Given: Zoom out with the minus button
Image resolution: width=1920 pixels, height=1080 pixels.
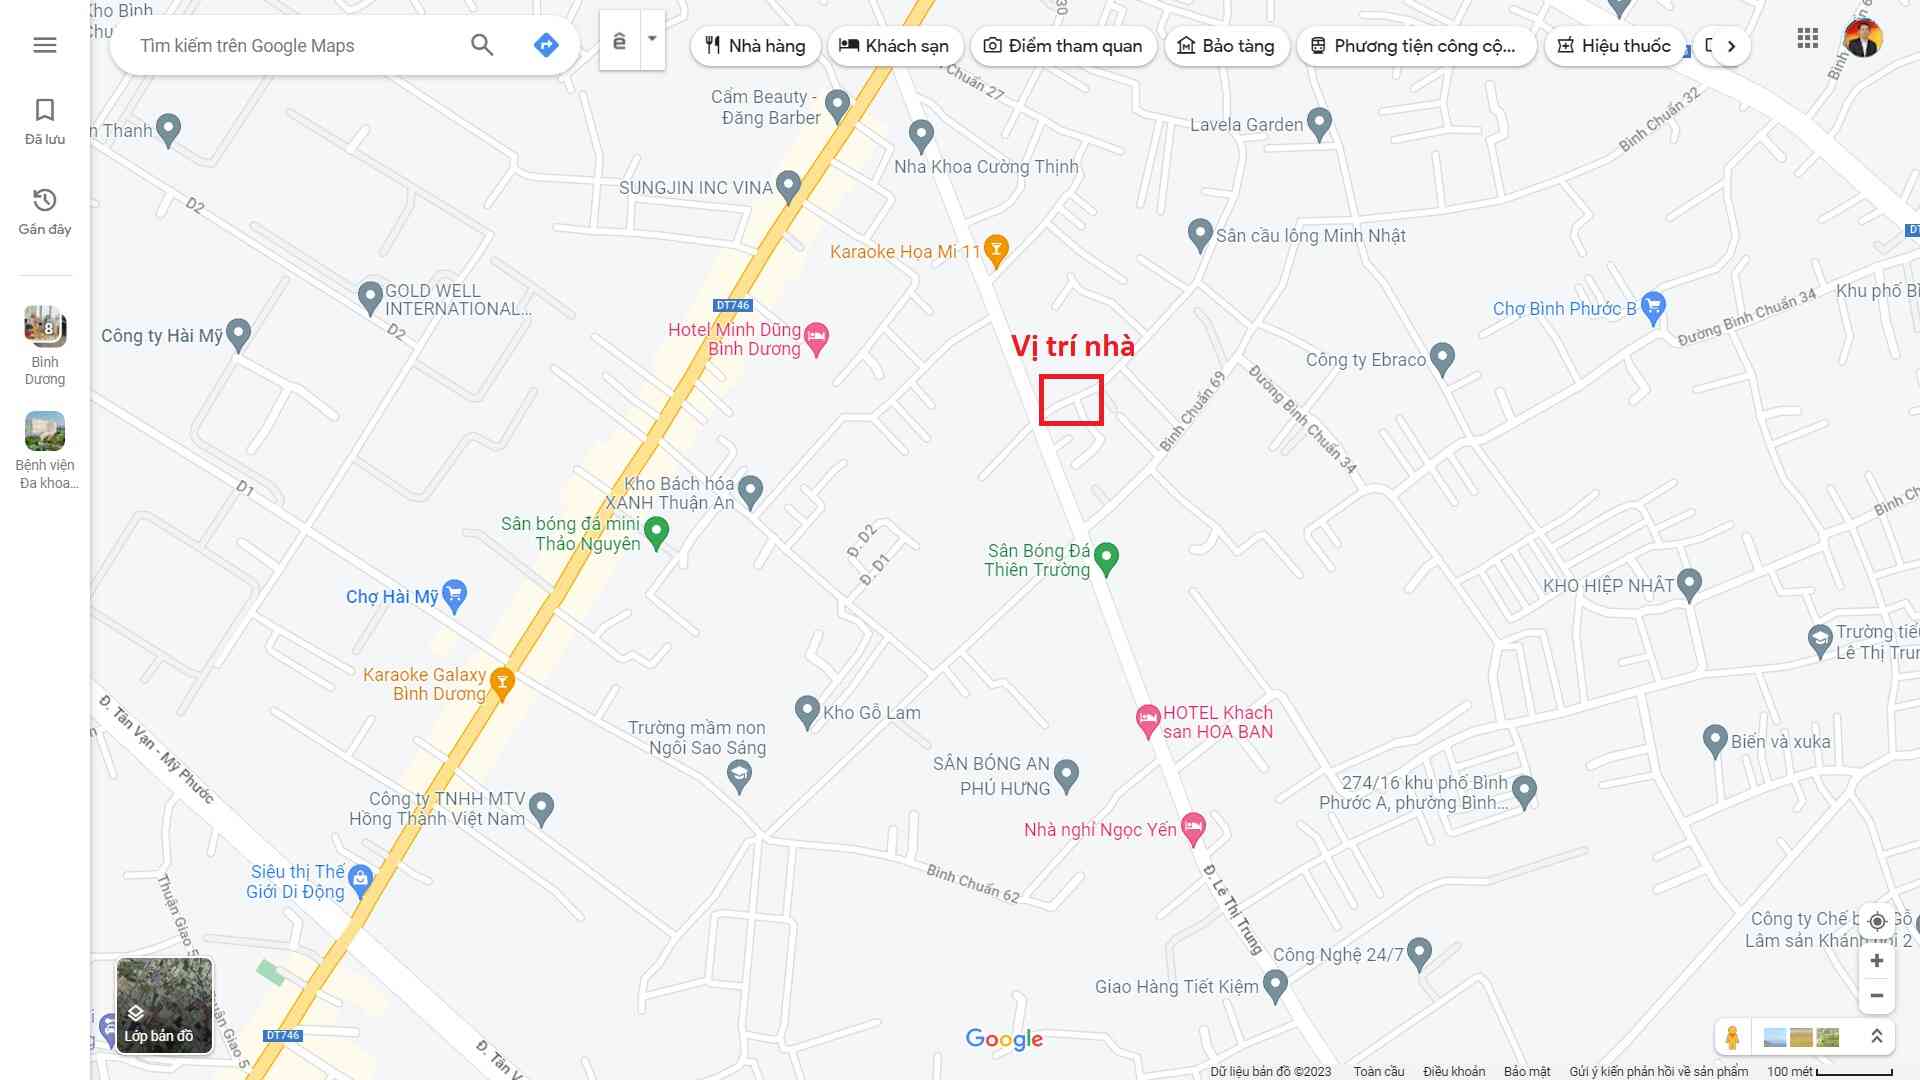Looking at the screenshot, I should 1877,996.
